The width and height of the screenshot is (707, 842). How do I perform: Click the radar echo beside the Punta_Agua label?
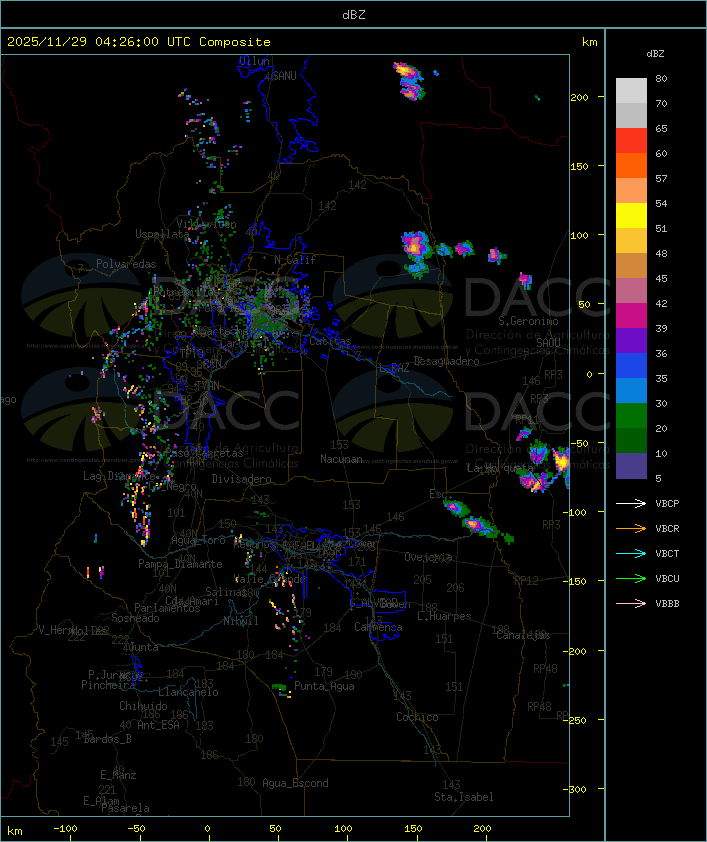pyautogui.click(x=281, y=689)
